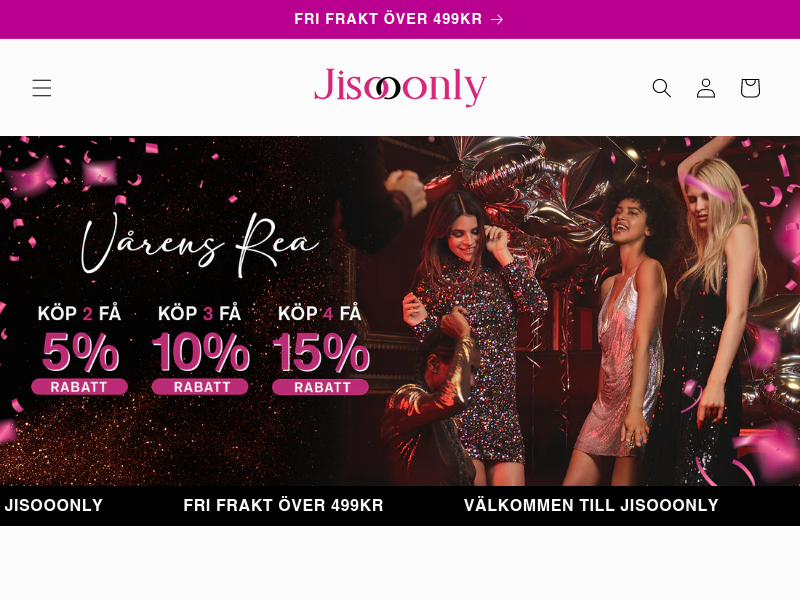Click the 5% Rabatt pink pill label
The width and height of the screenshot is (800, 600).
(x=80, y=387)
